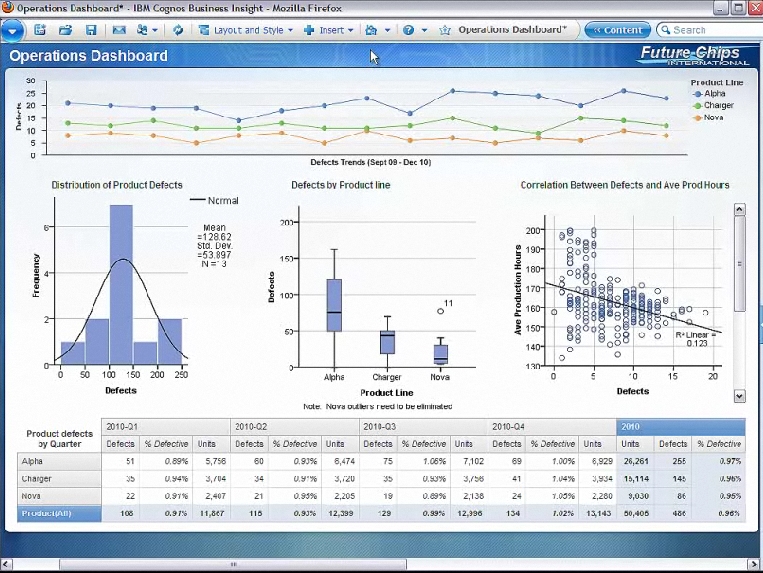Open the collaborate dropdown arrow
763x573 pixels.
tap(155, 30)
